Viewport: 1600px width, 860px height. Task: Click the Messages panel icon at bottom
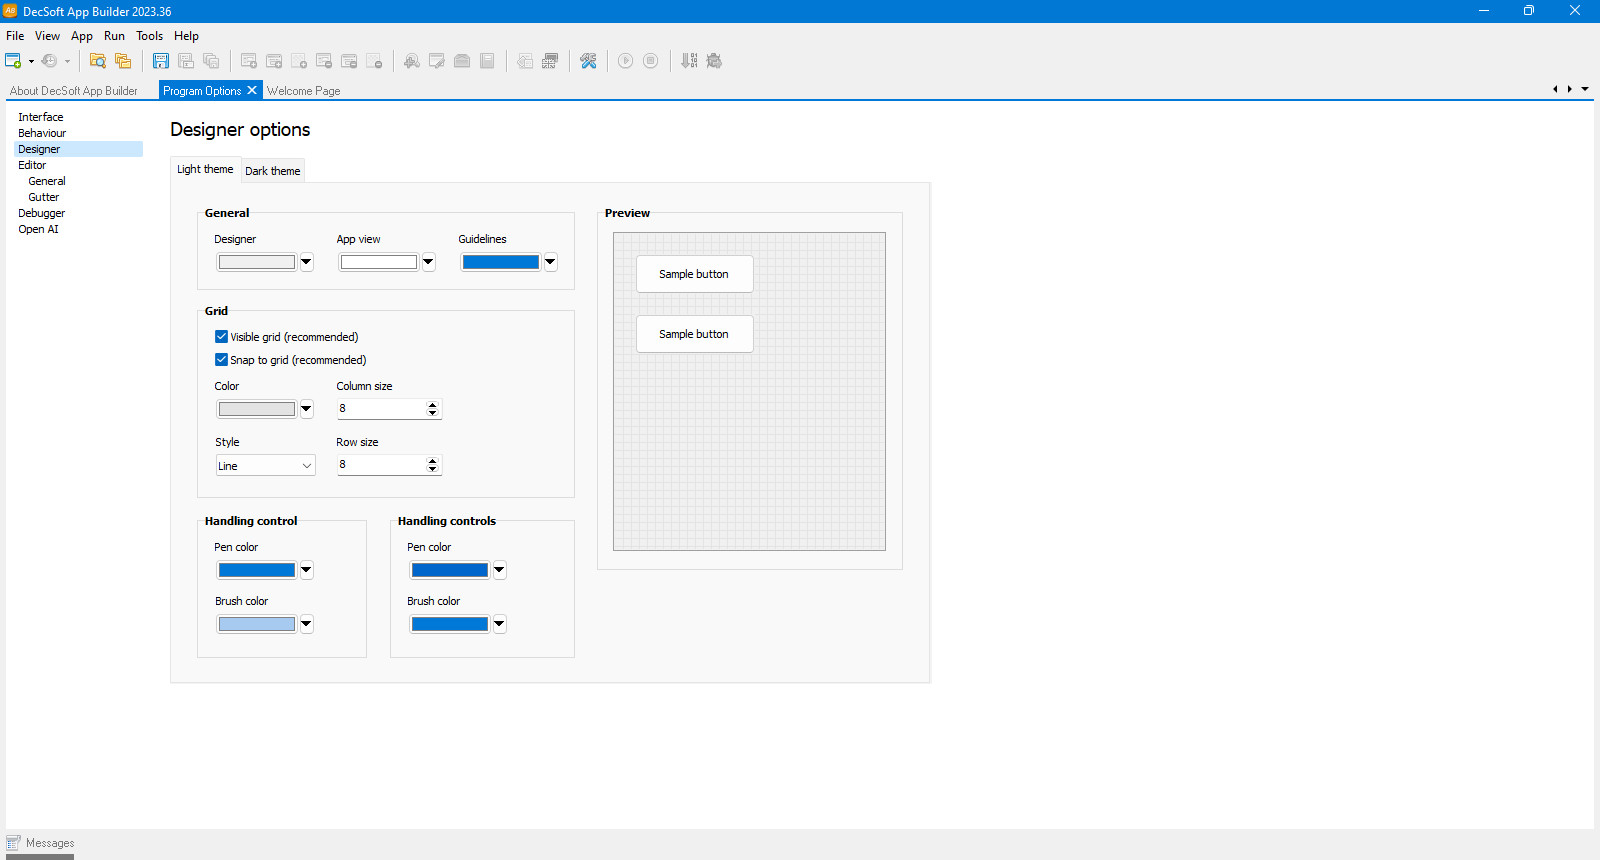click(x=13, y=843)
